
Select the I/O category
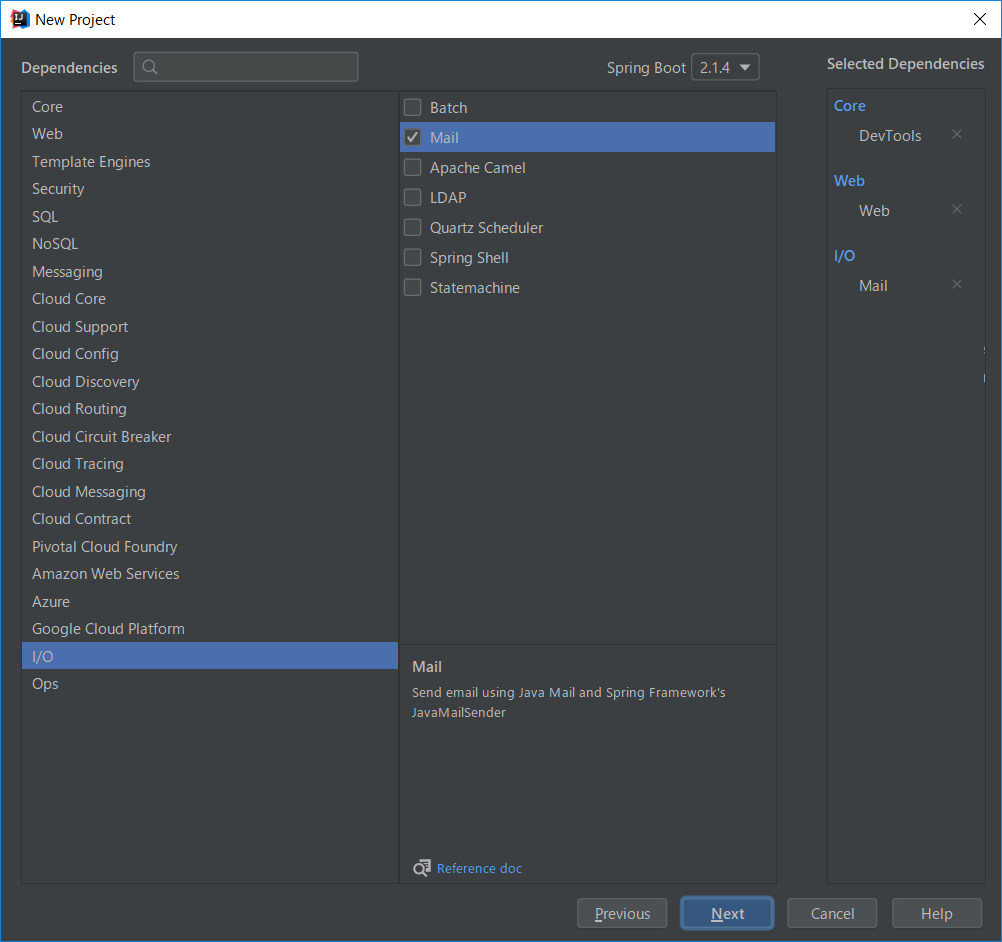pyautogui.click(x=210, y=656)
